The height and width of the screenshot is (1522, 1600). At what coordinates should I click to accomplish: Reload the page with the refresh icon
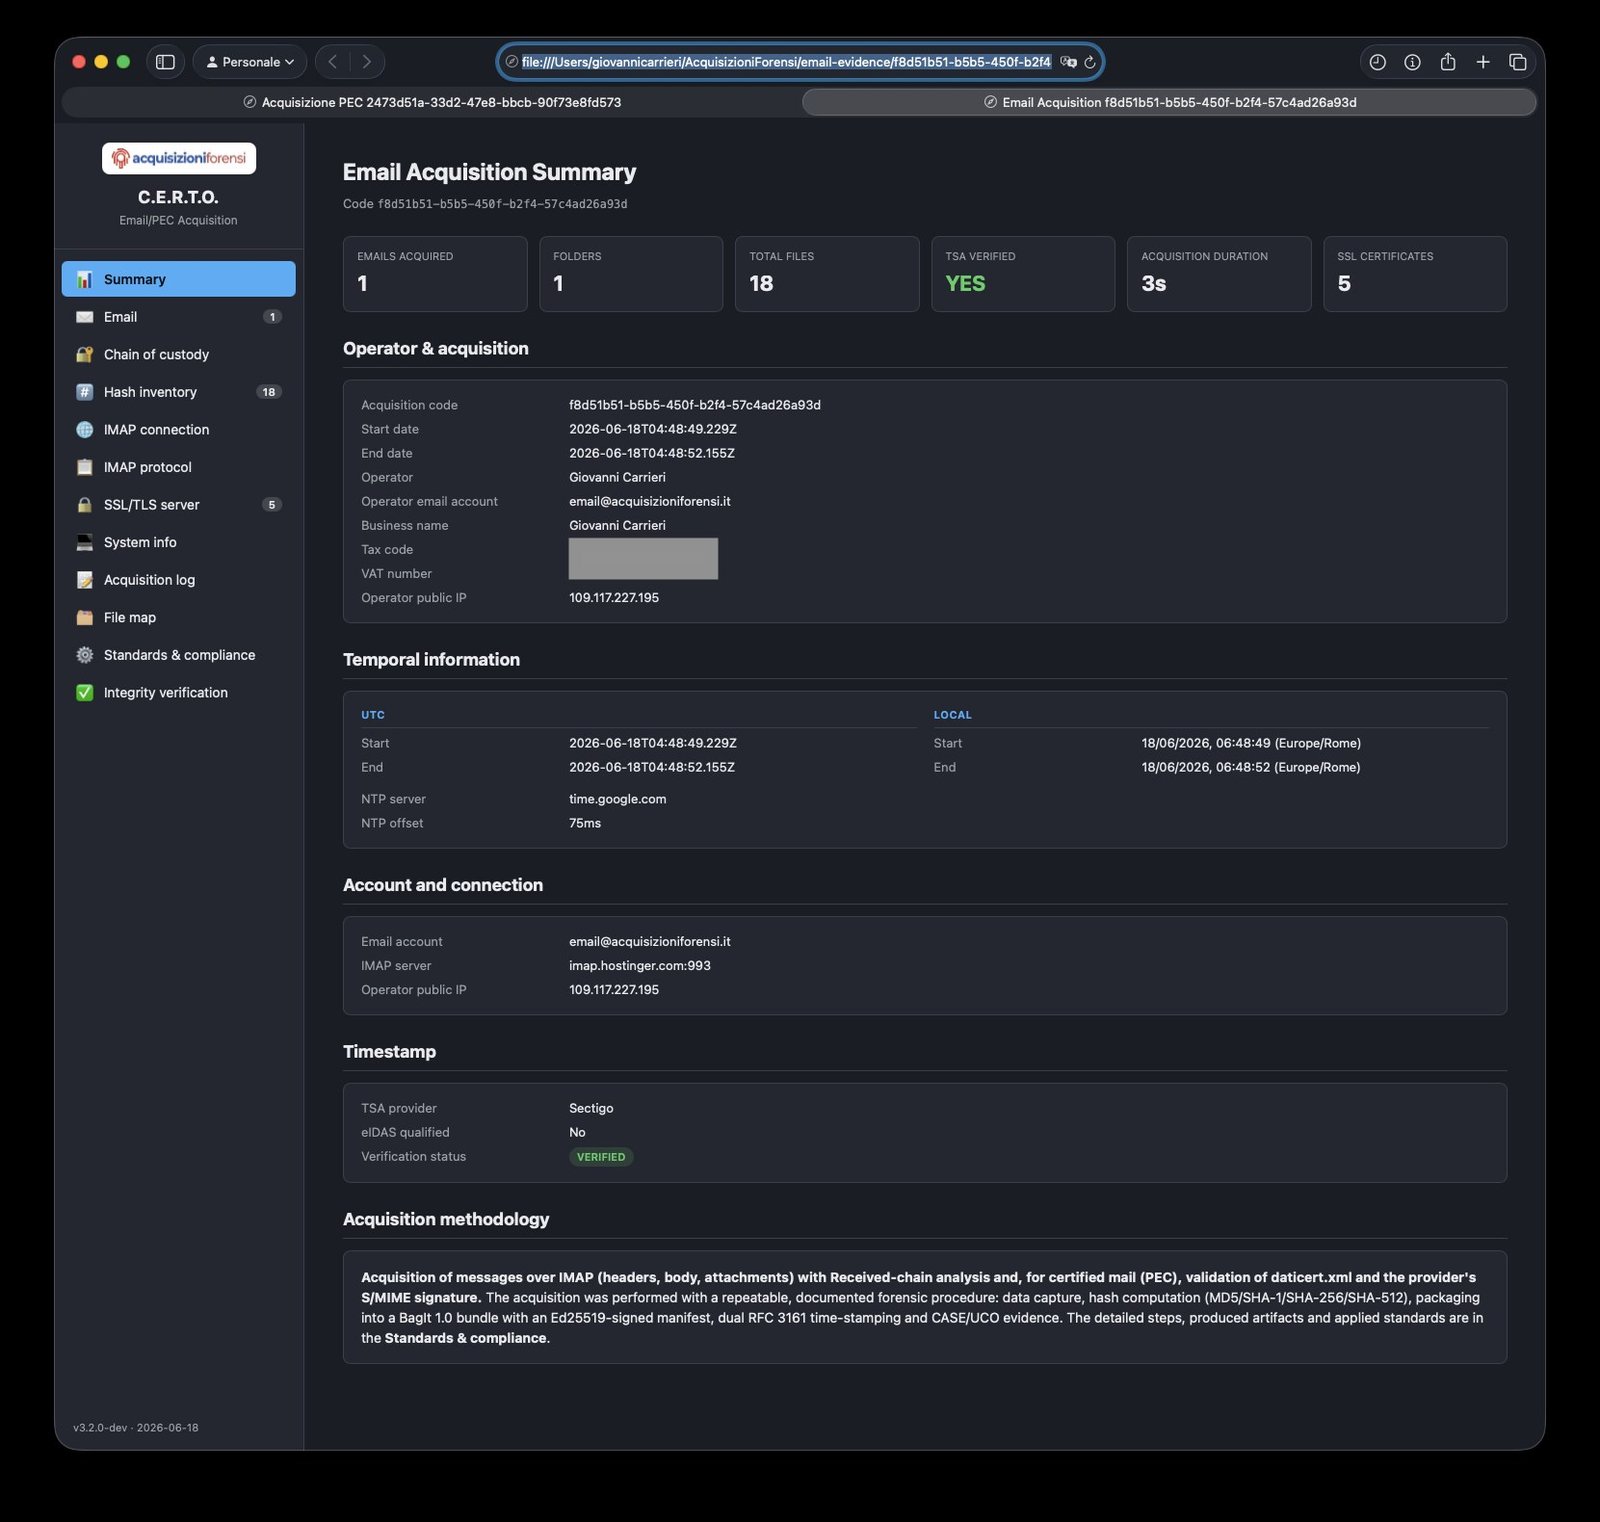[1090, 62]
